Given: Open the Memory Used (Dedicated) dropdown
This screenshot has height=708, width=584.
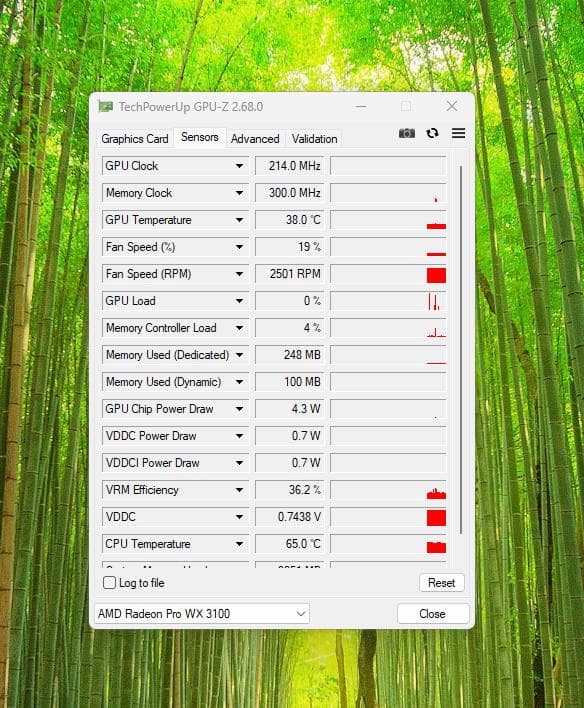Looking at the screenshot, I should 239,355.
